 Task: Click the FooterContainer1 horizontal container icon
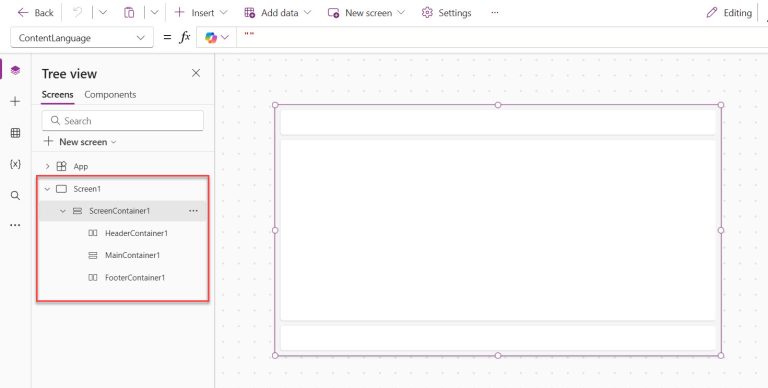(x=93, y=277)
